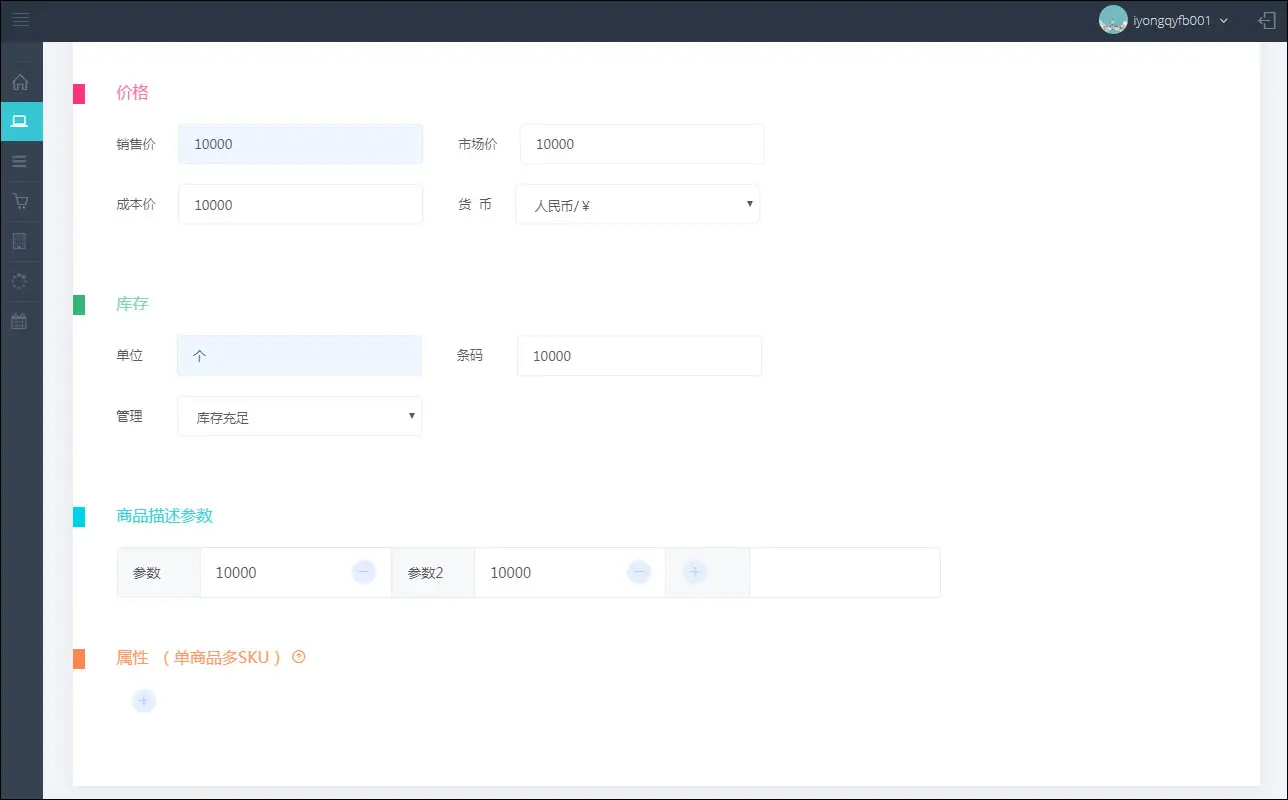
Task: Click the building icon in sidebar
Action: [20, 241]
